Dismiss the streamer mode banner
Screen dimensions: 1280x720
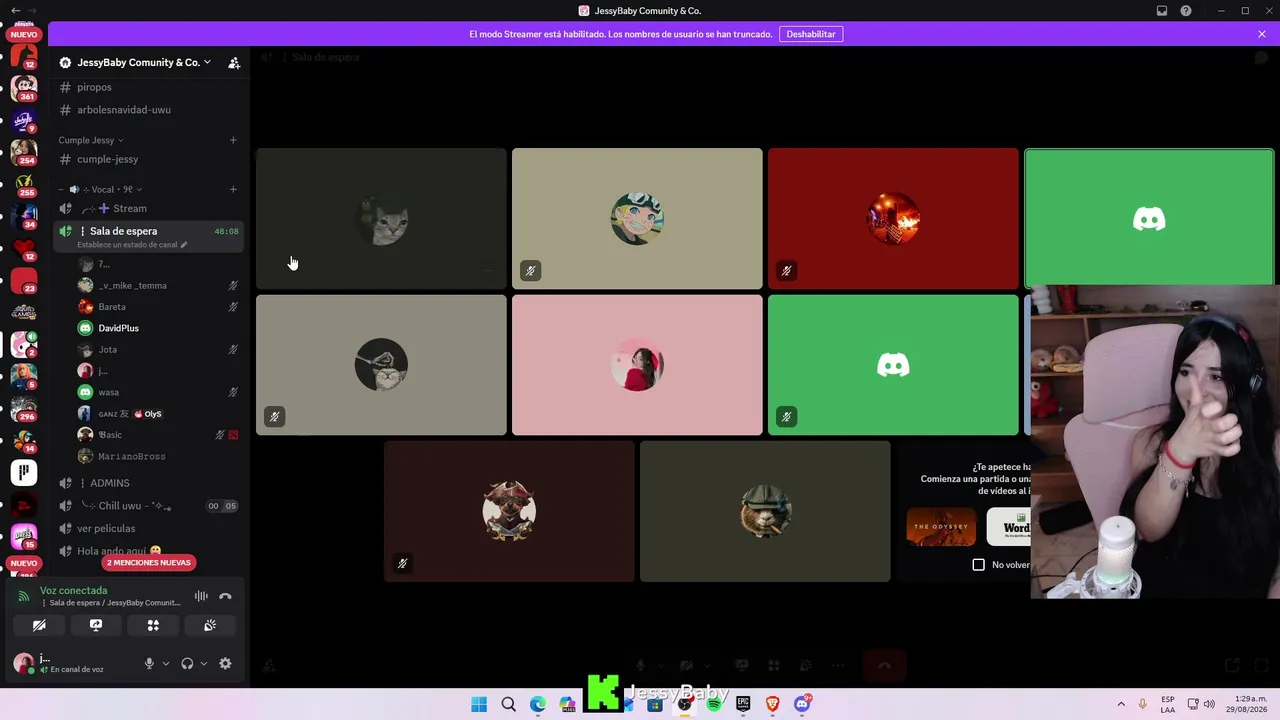pos(1262,34)
